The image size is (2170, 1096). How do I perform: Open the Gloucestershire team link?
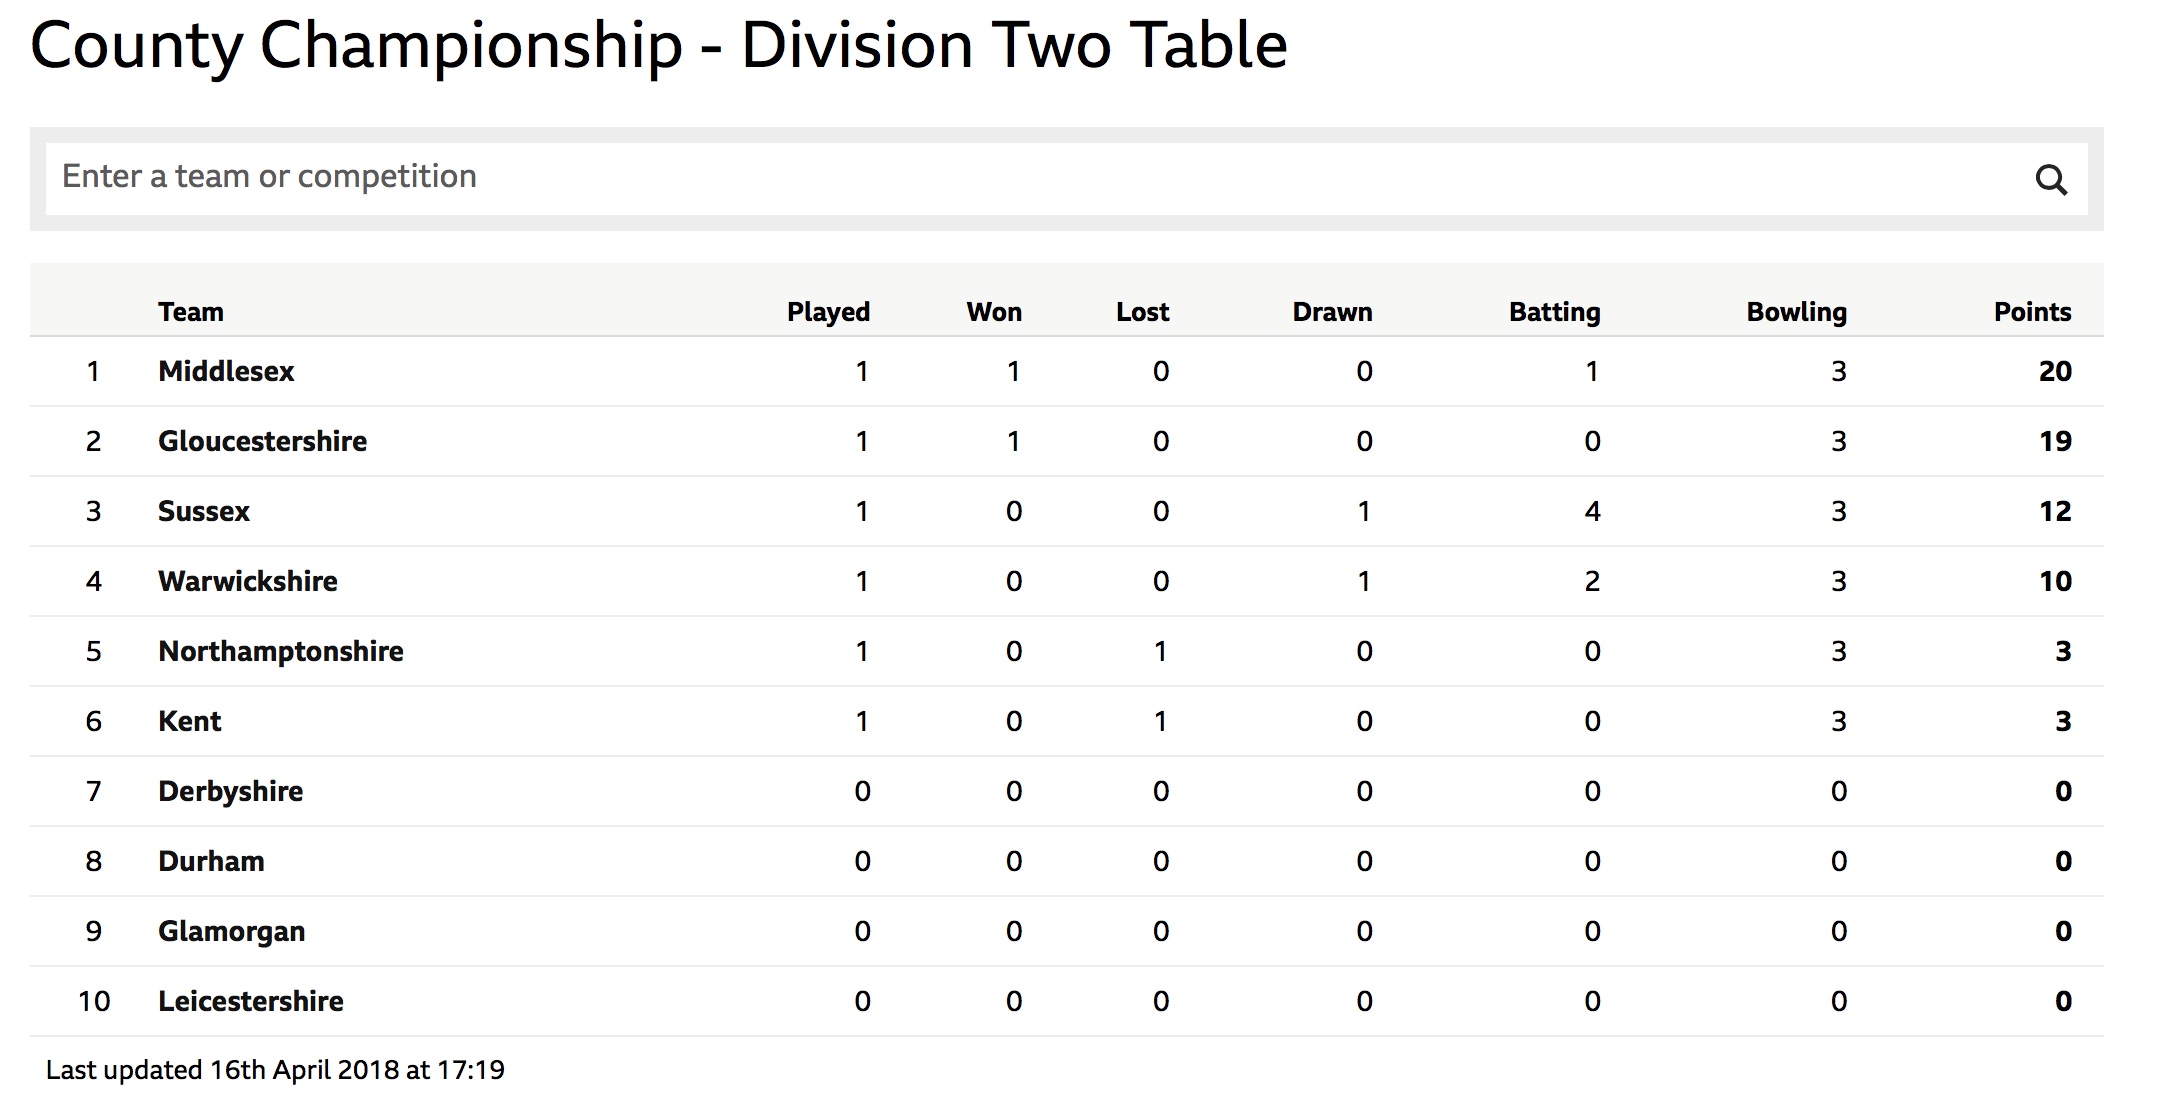pos(262,441)
